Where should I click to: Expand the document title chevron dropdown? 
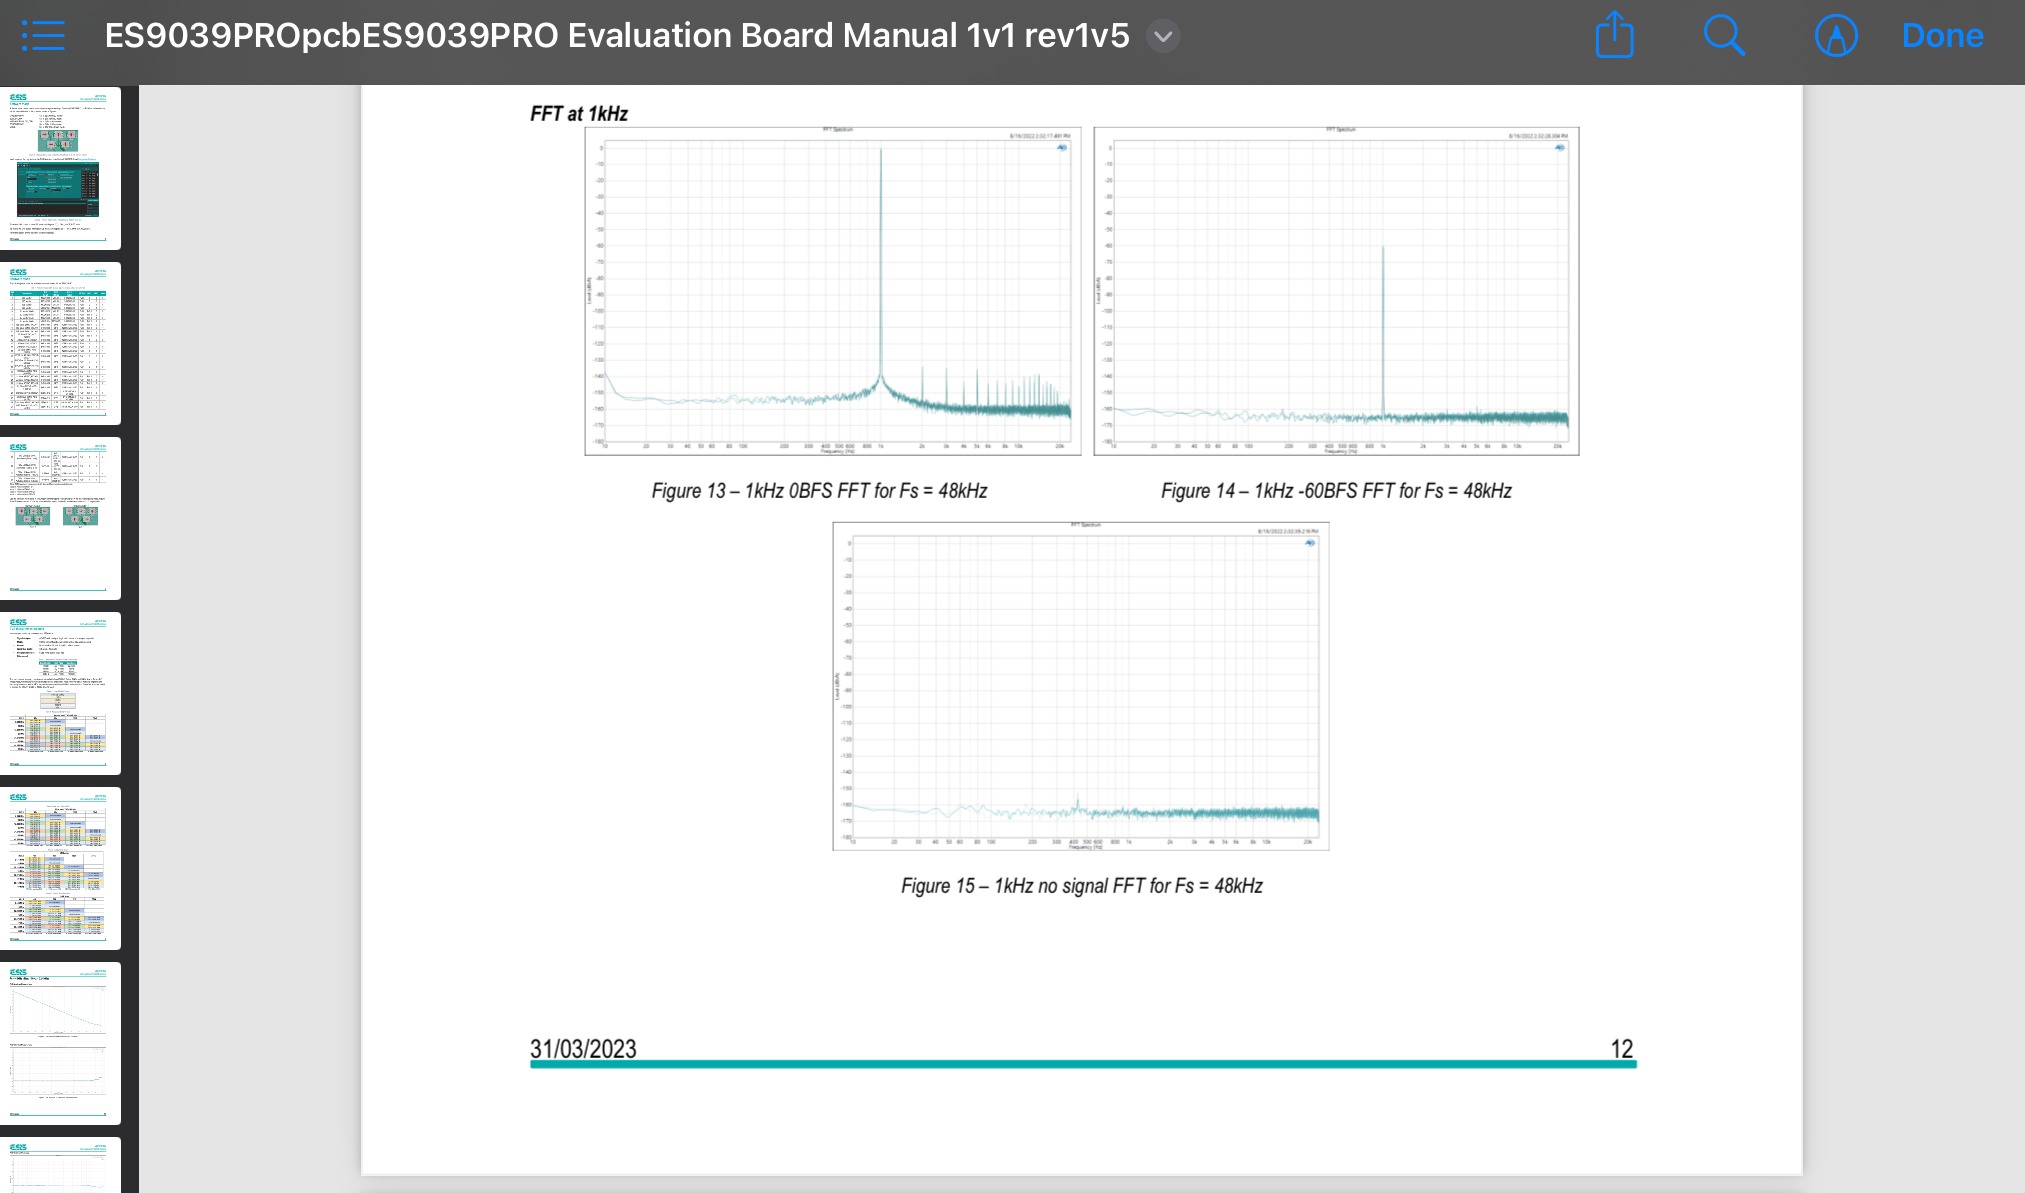click(1162, 37)
